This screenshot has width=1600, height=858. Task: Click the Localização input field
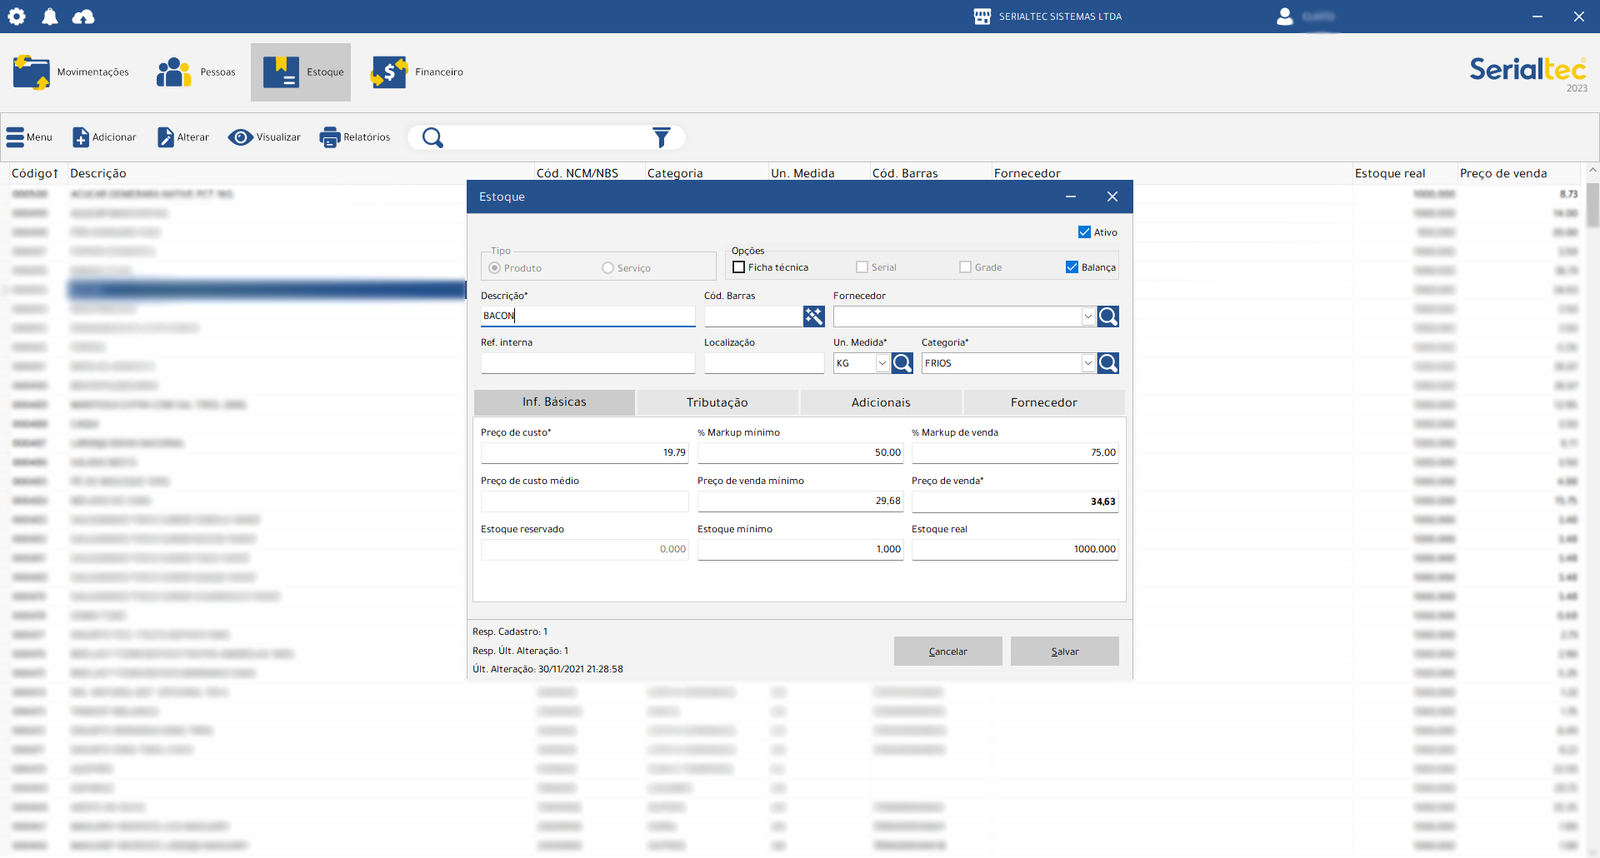pyautogui.click(x=764, y=363)
